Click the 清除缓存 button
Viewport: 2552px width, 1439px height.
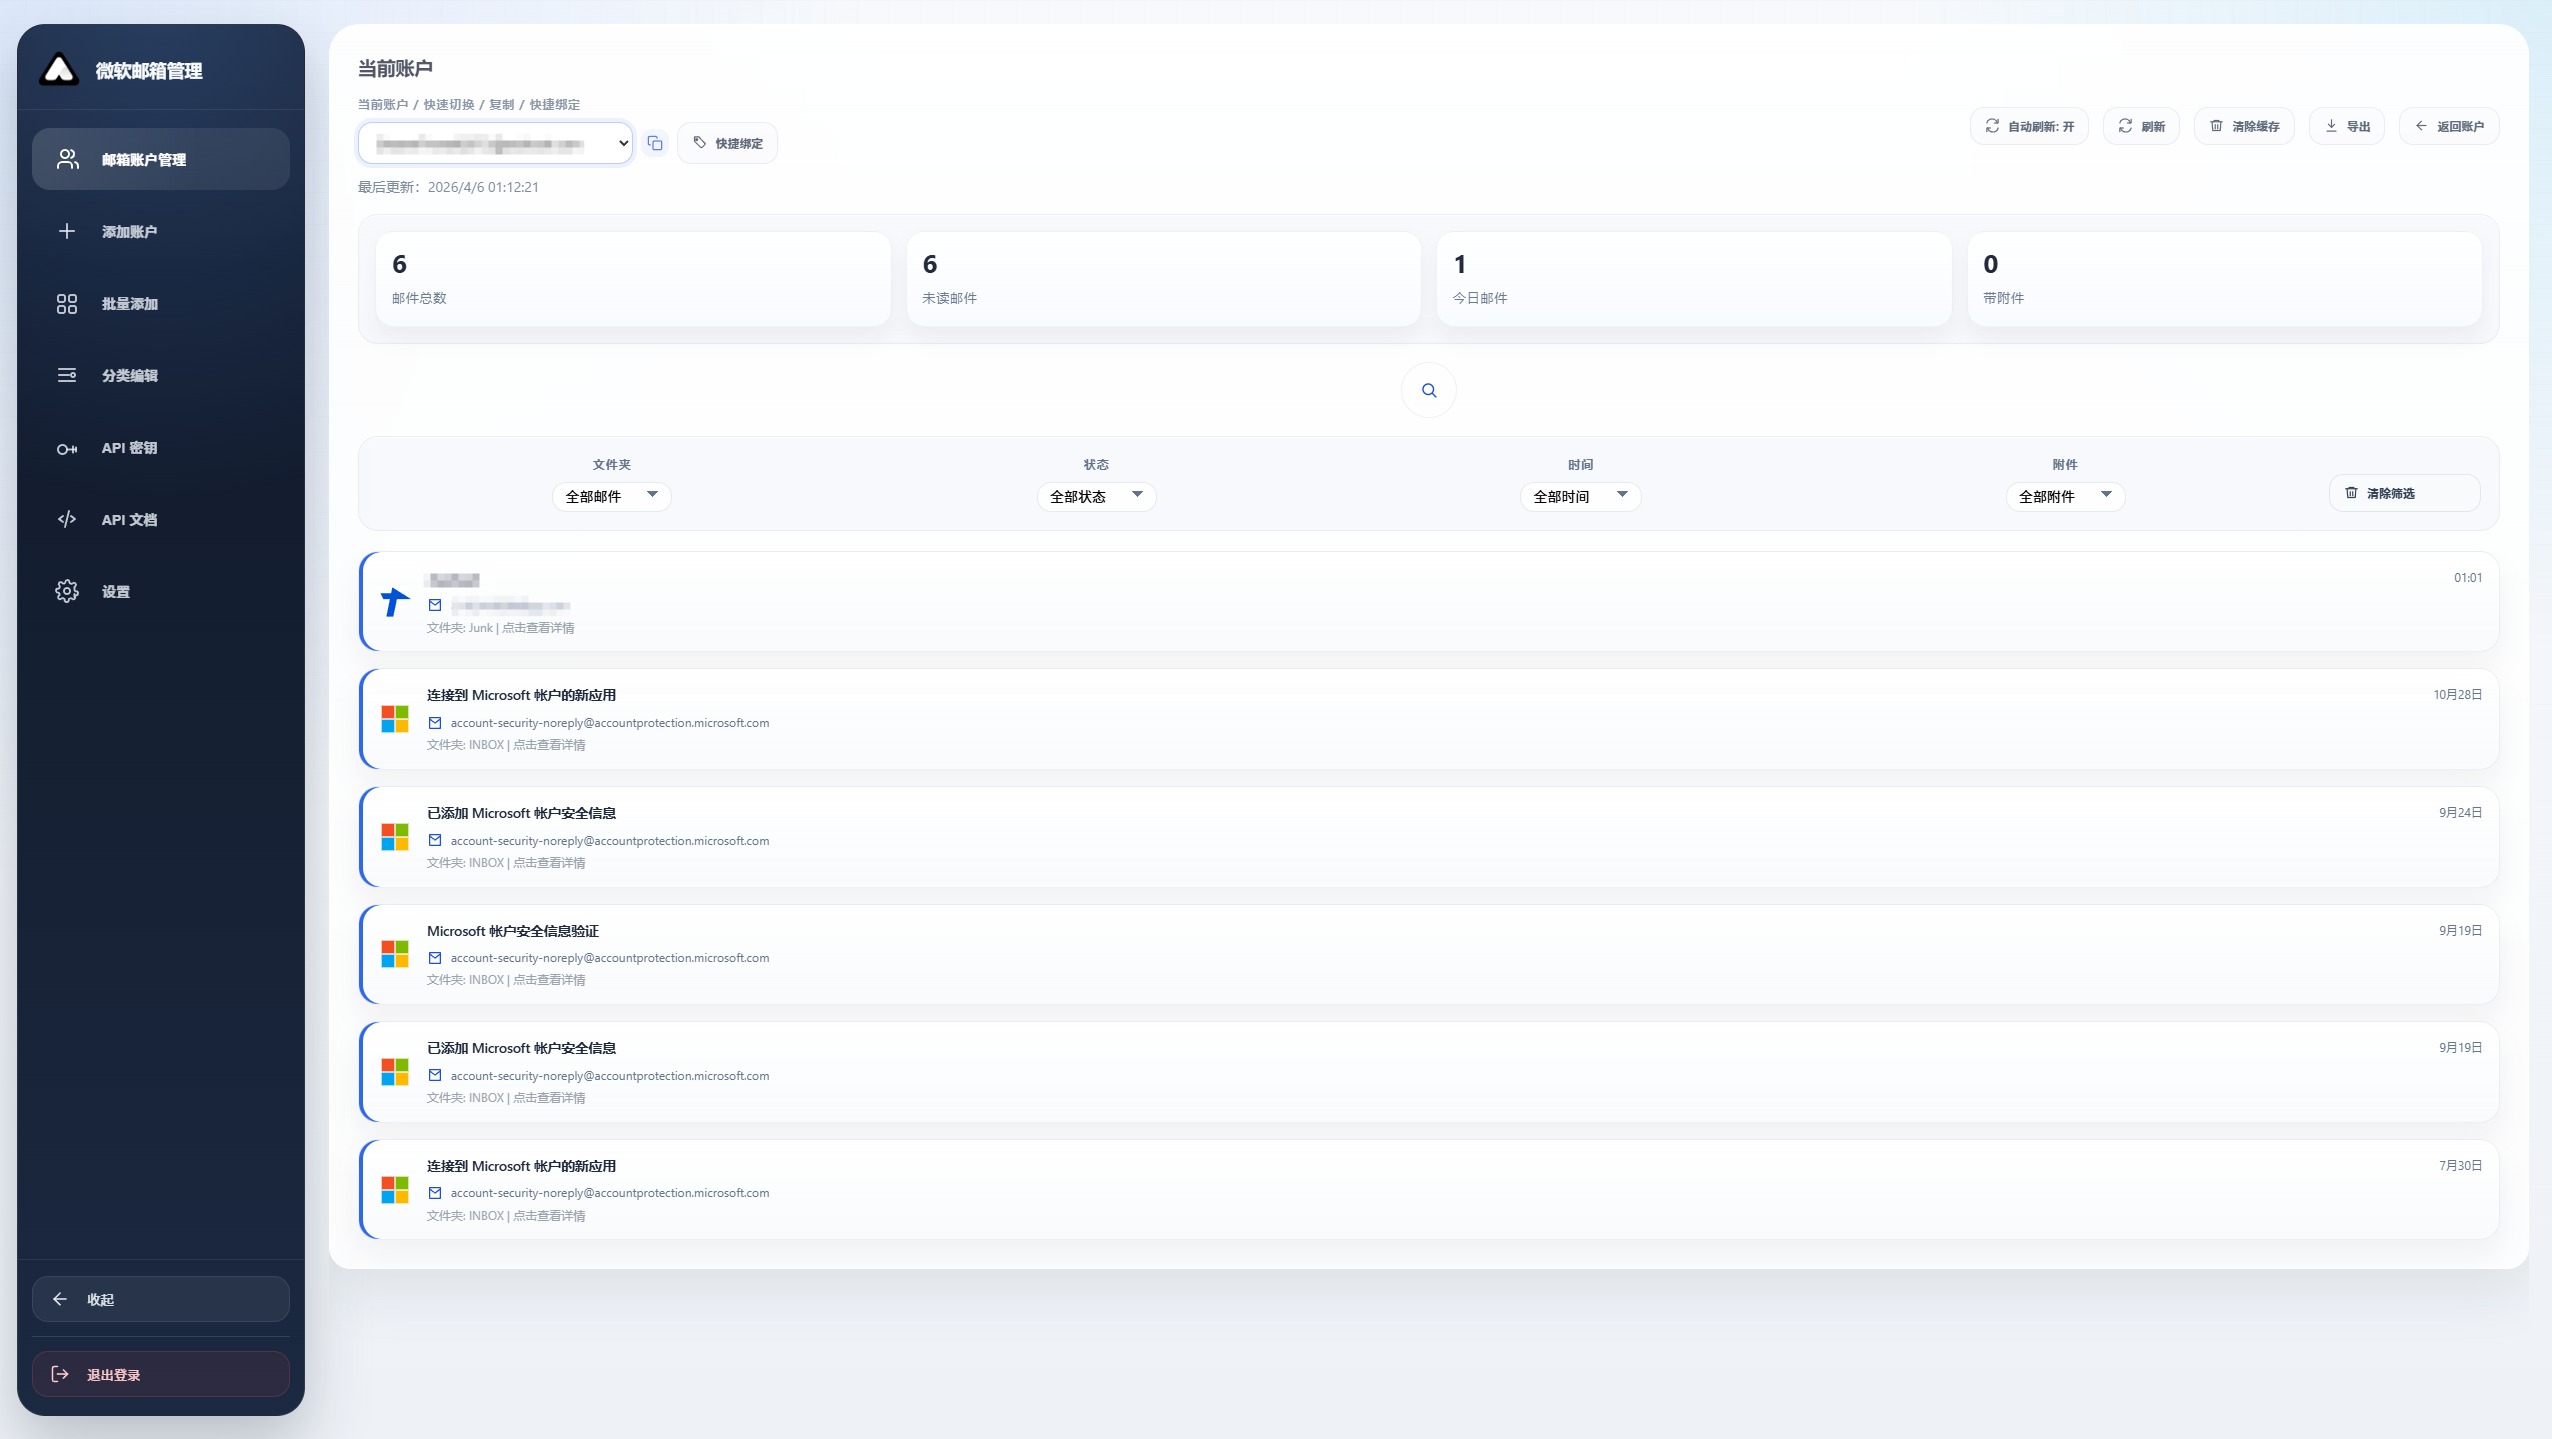pos(2244,127)
